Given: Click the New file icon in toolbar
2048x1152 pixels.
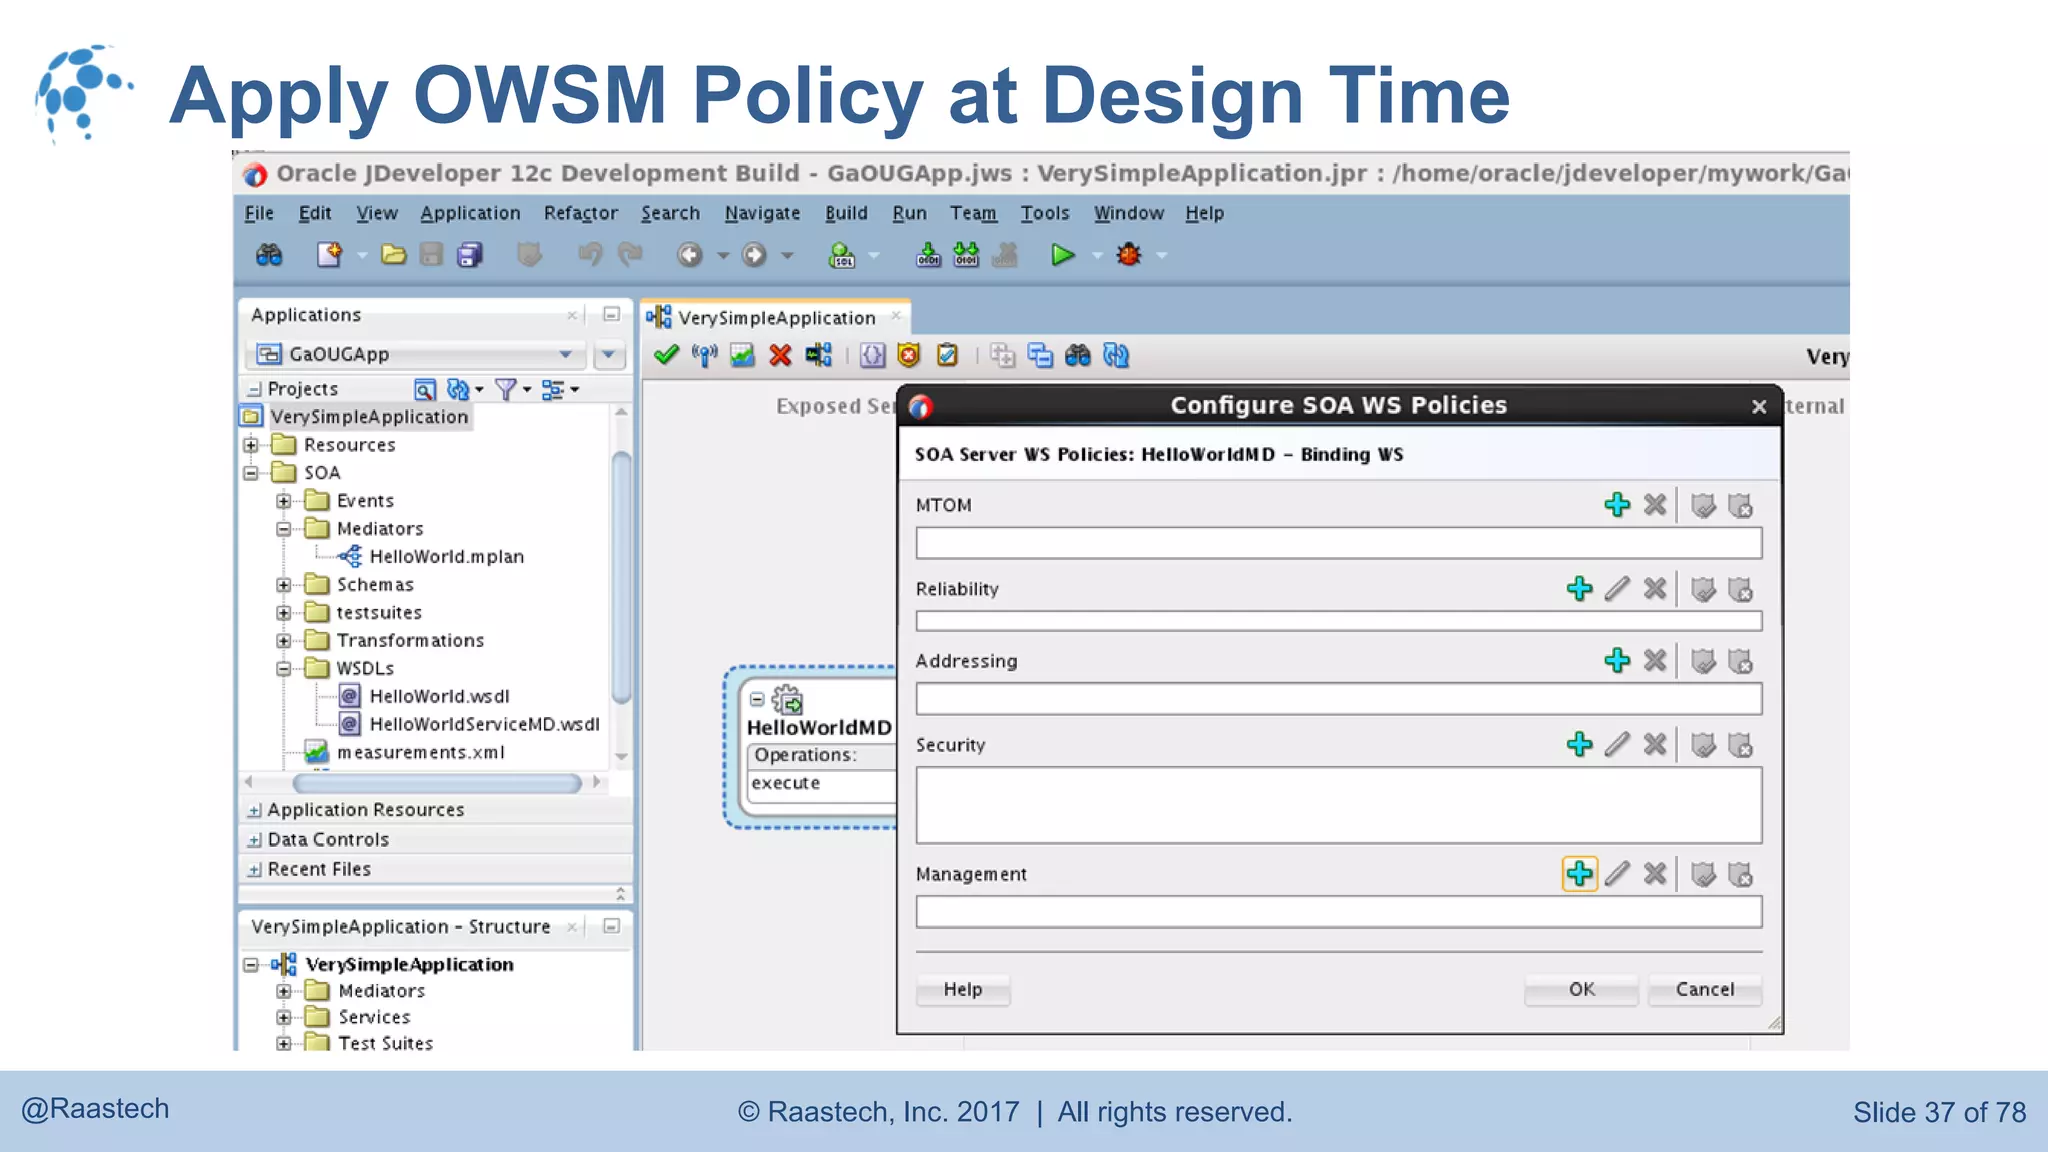Looking at the screenshot, I should tap(329, 255).
